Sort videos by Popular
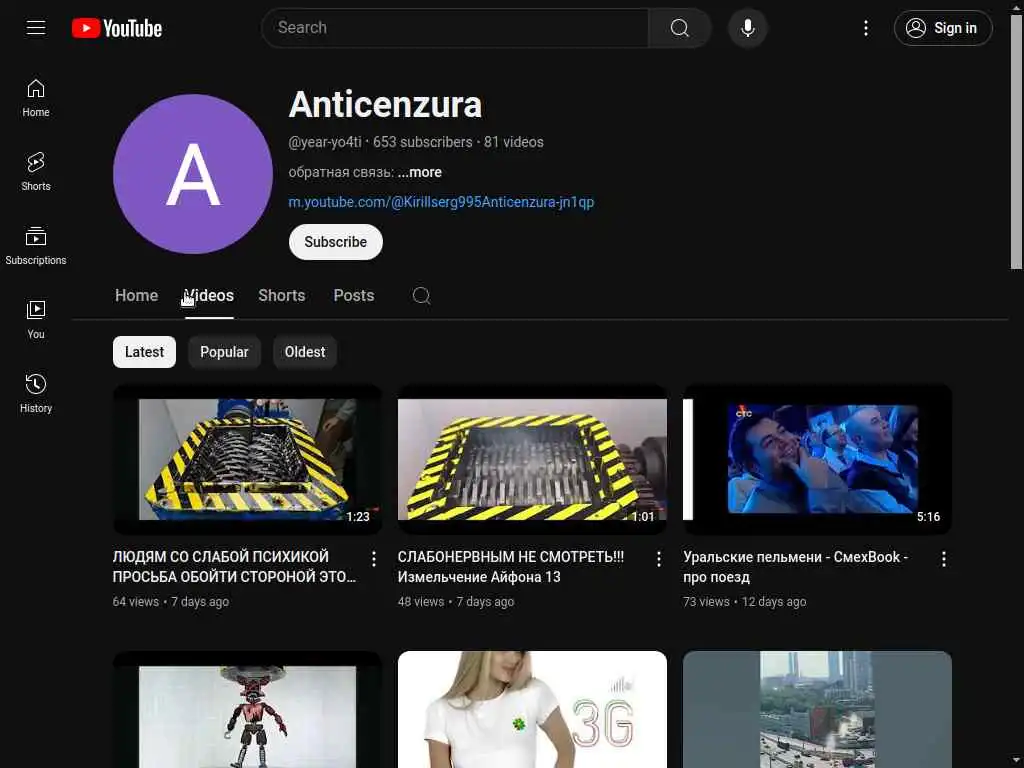Viewport: 1024px width, 768px height. click(x=224, y=352)
